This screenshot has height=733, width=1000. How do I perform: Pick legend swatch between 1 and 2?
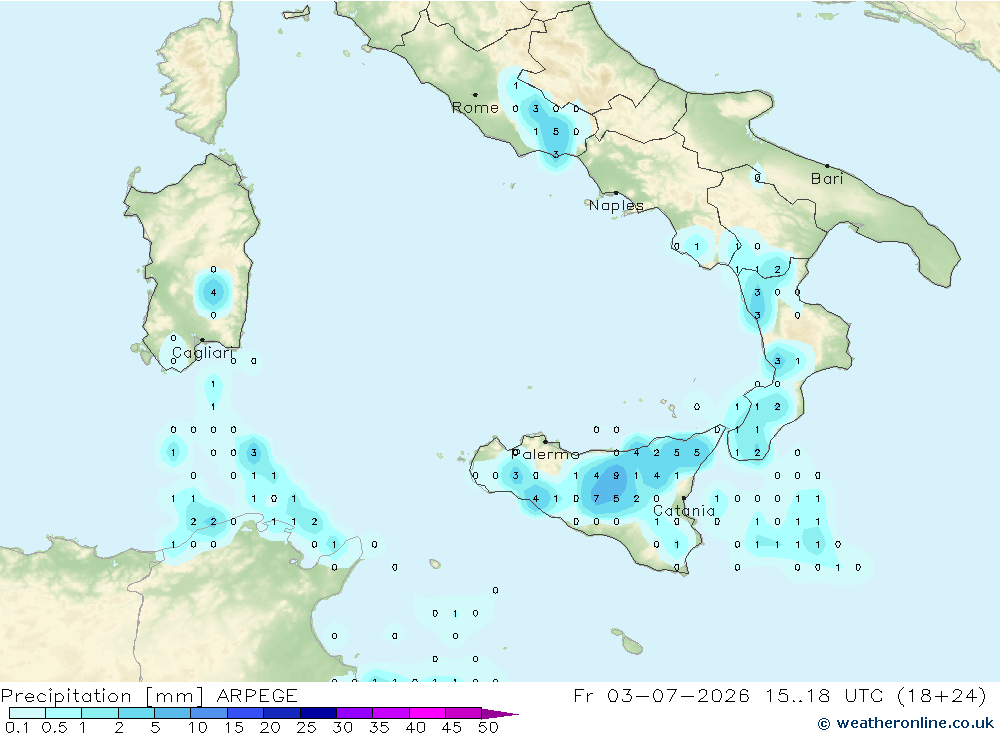(100, 713)
